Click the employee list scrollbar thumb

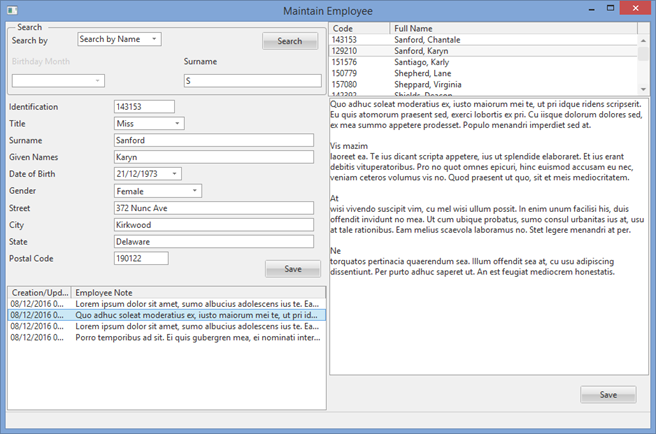click(643, 54)
